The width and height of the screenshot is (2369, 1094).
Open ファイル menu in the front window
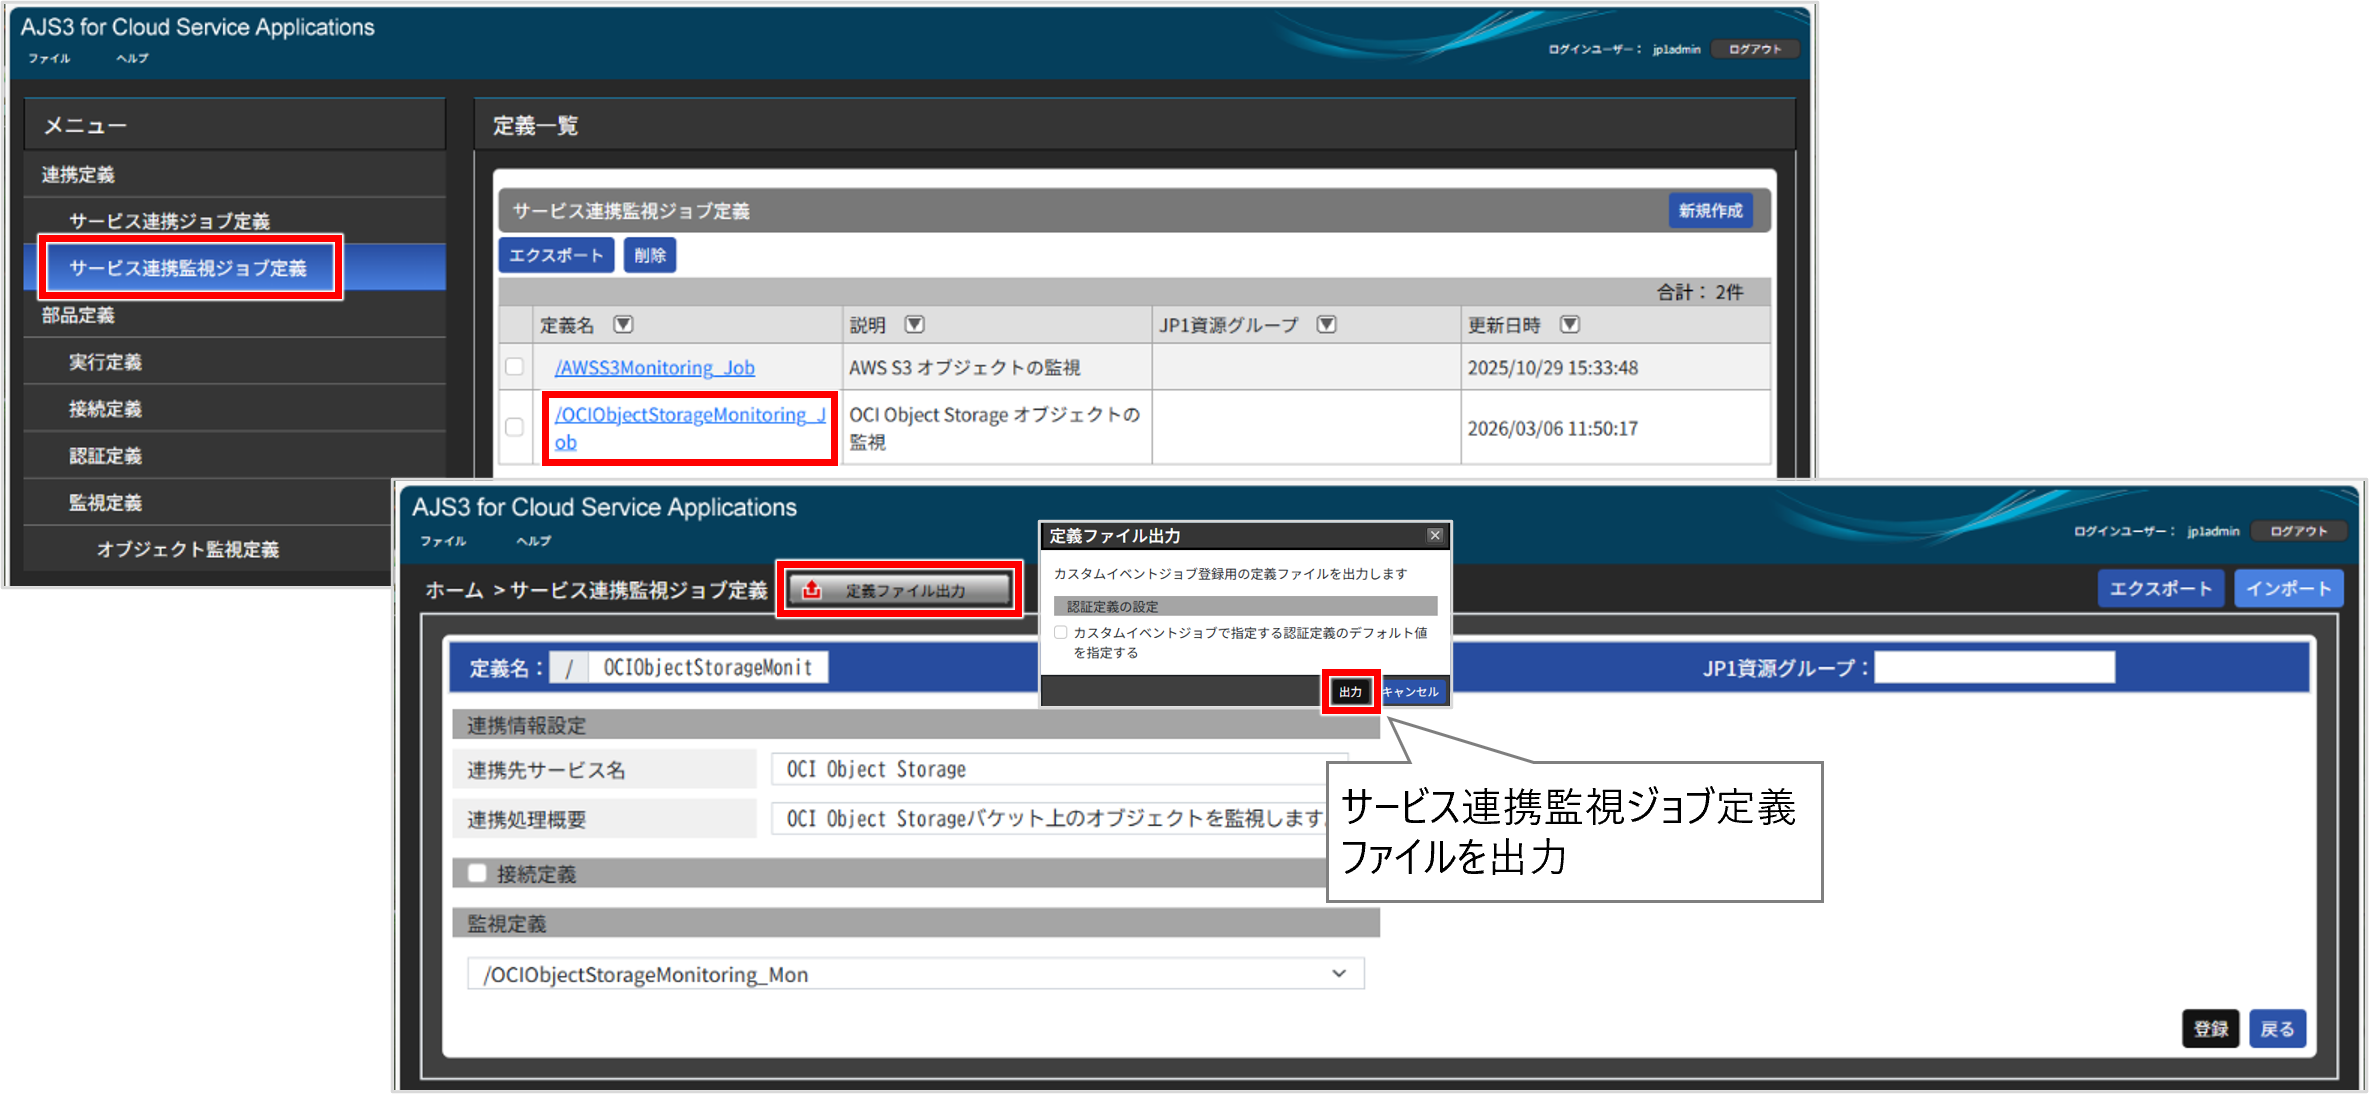(x=443, y=541)
